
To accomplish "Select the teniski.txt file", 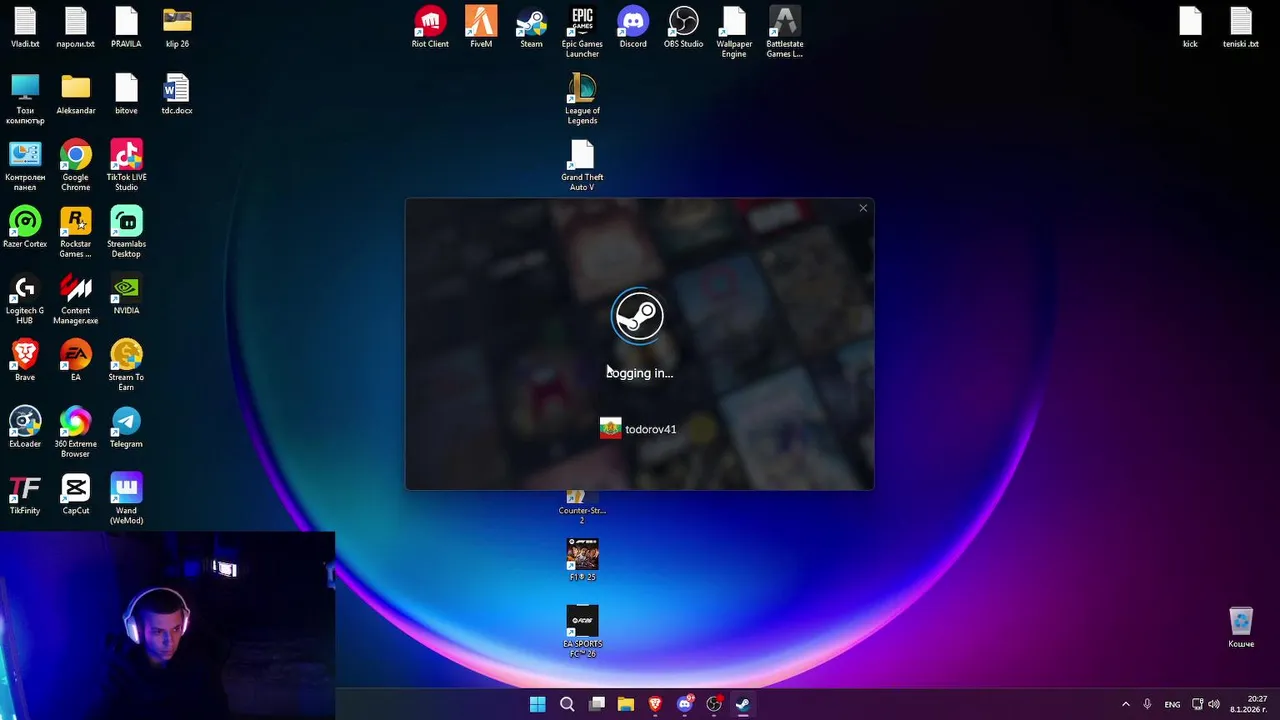I will [x=1241, y=27].
